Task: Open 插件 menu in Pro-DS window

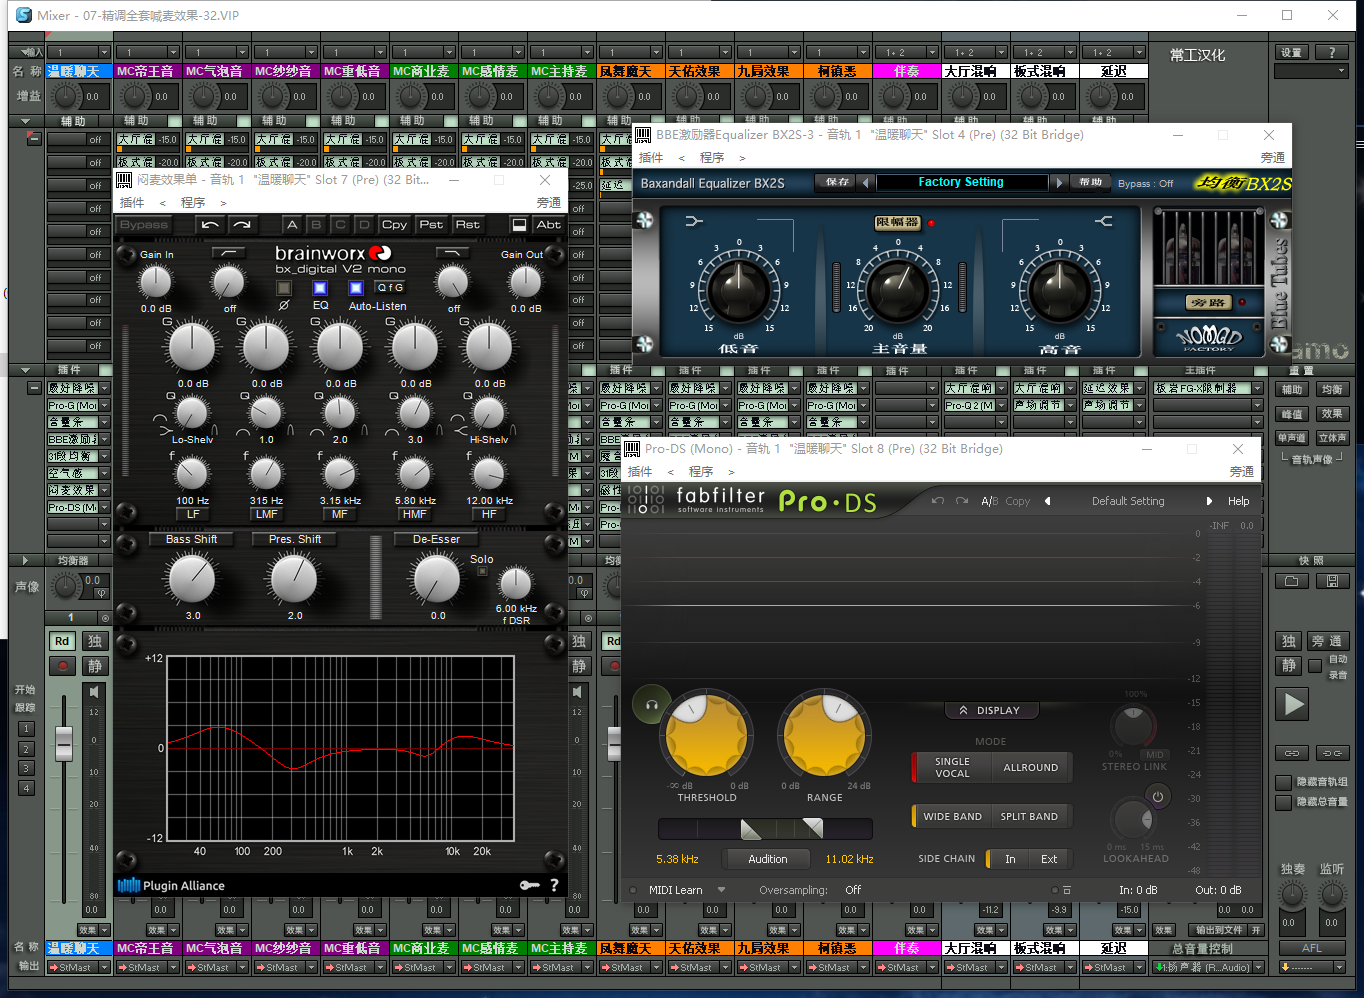Action: [x=640, y=472]
